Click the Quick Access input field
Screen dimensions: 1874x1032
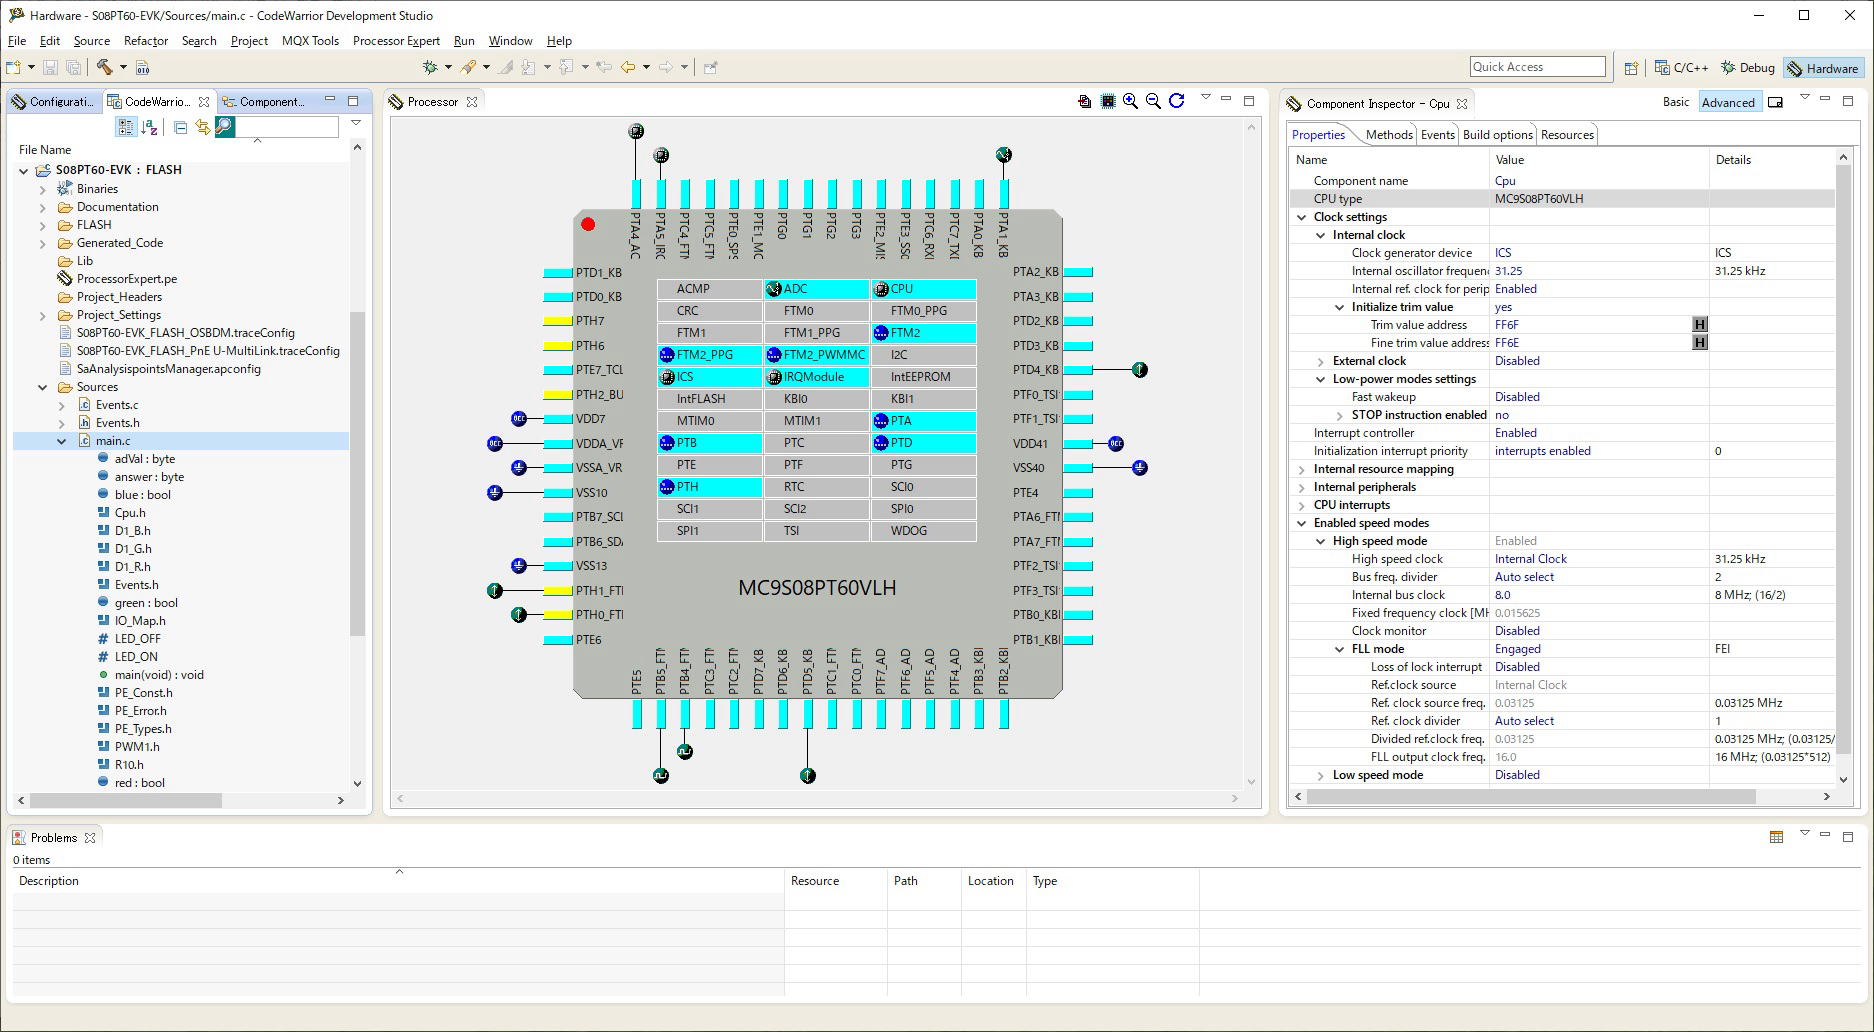1537,67
